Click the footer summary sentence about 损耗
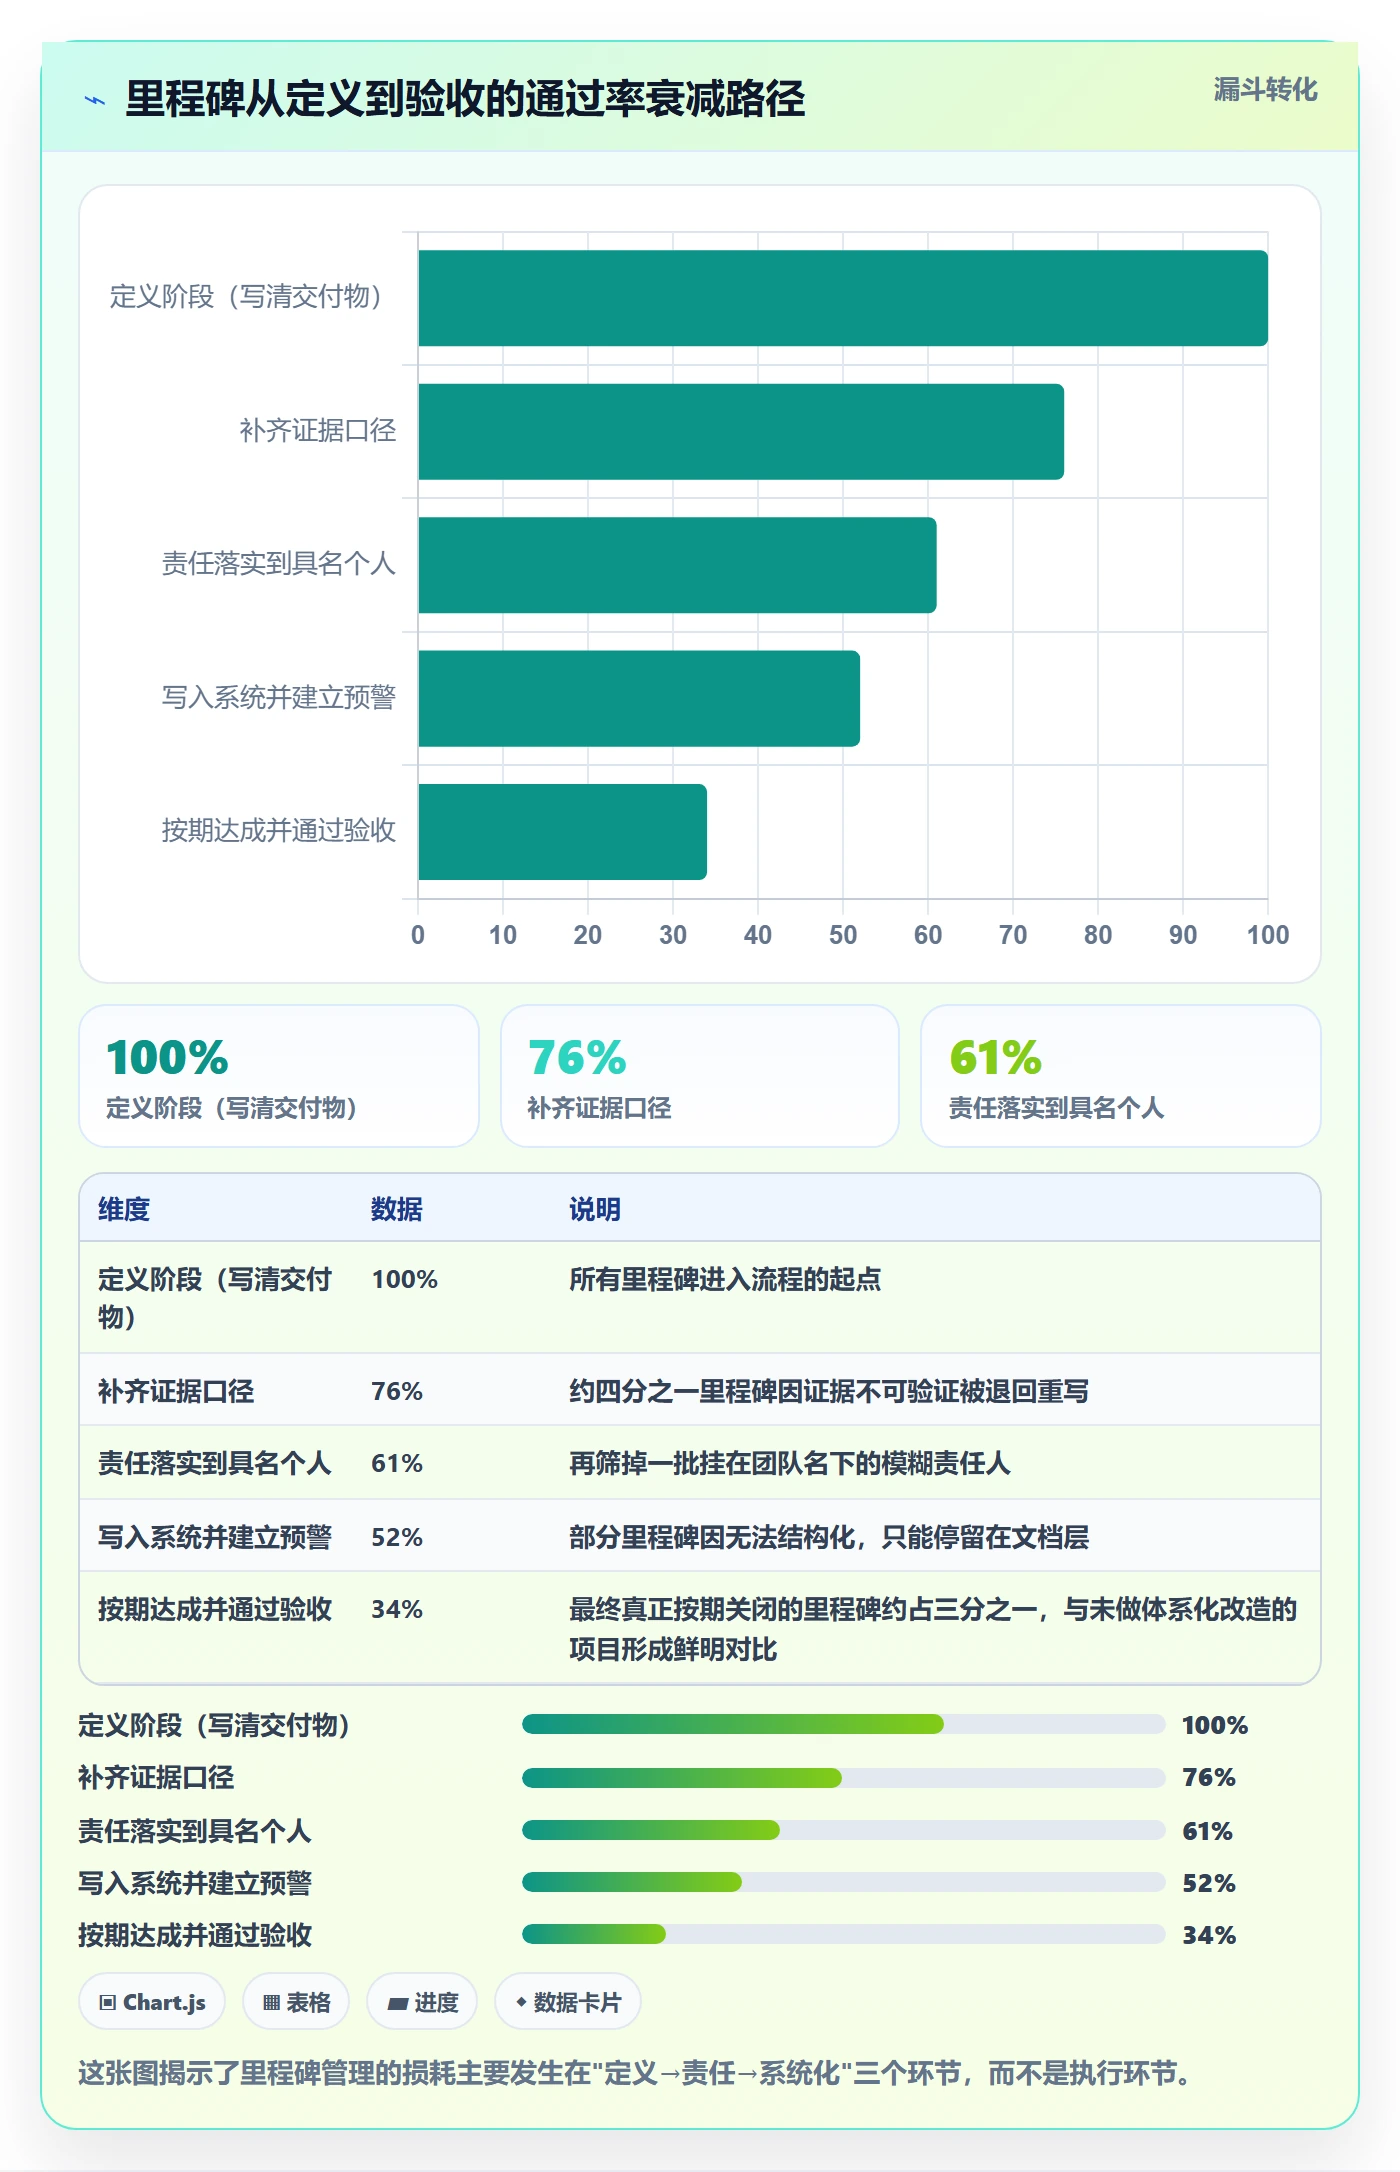 click(635, 2073)
